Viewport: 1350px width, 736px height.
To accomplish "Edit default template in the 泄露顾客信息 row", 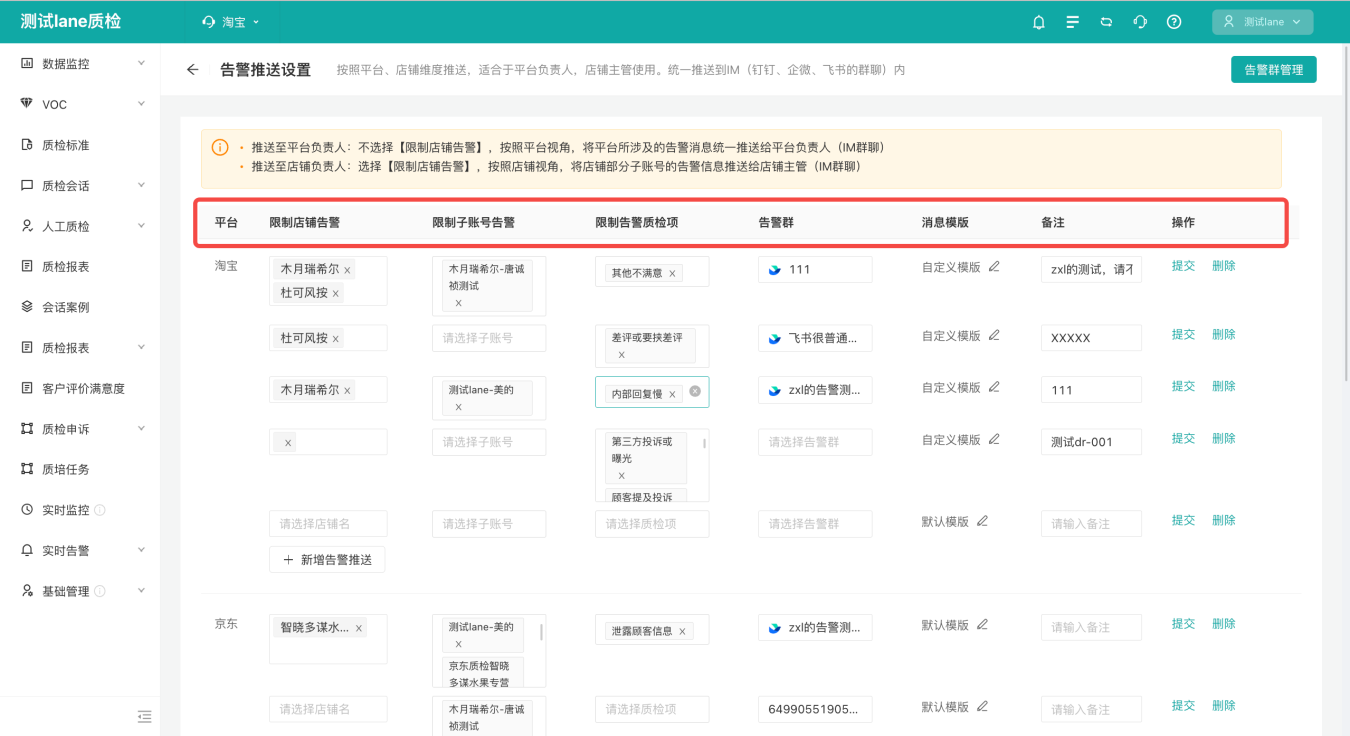I will [982, 624].
